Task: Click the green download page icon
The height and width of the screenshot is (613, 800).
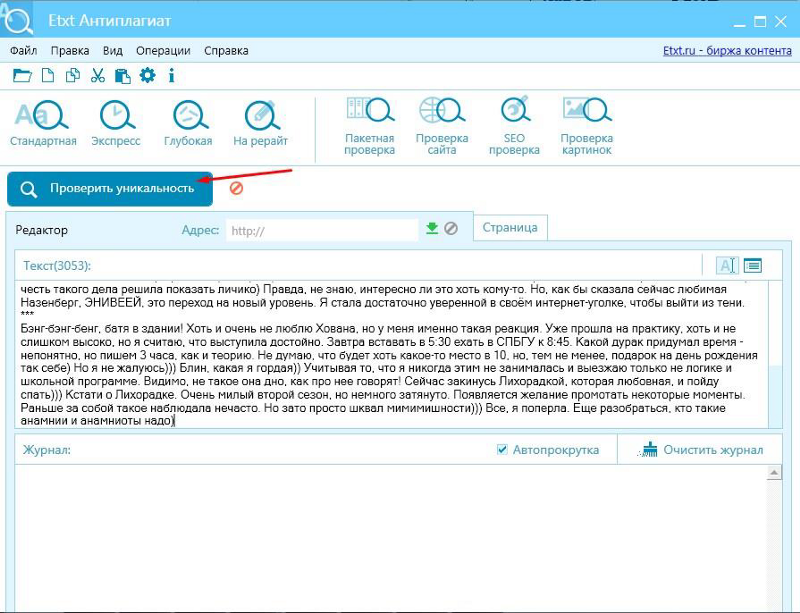Action: [432, 229]
